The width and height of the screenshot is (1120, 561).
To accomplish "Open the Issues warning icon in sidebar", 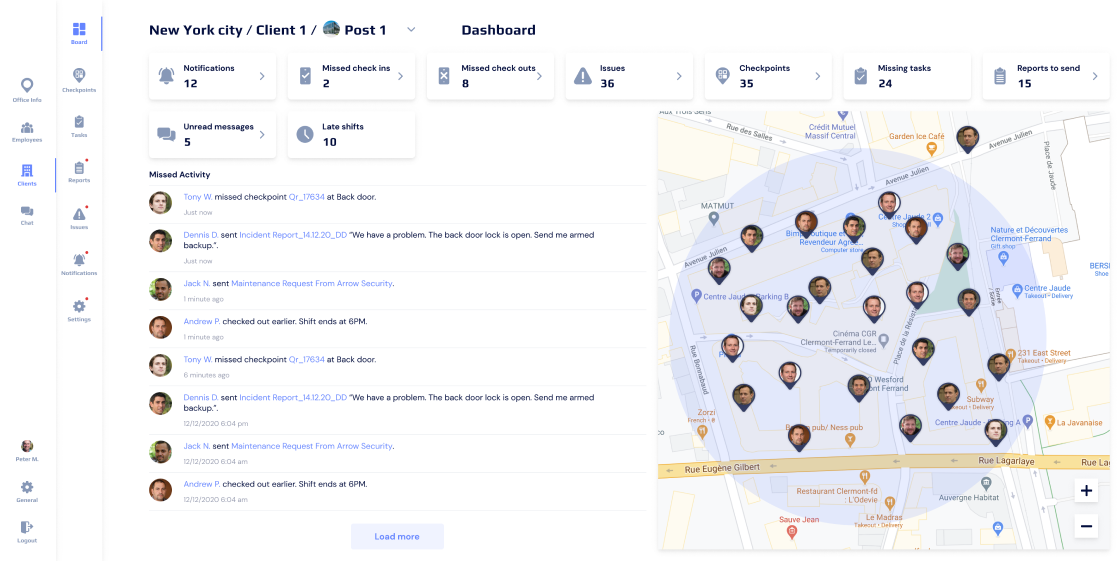I will pyautogui.click(x=79, y=214).
